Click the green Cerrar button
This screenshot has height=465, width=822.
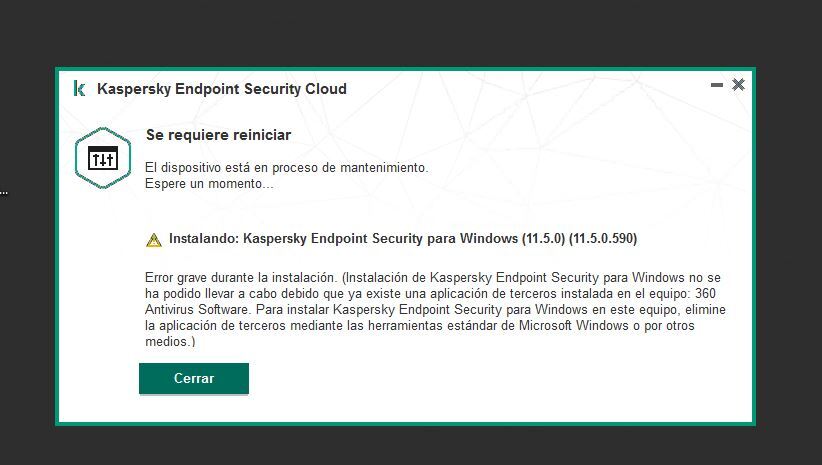pos(194,379)
